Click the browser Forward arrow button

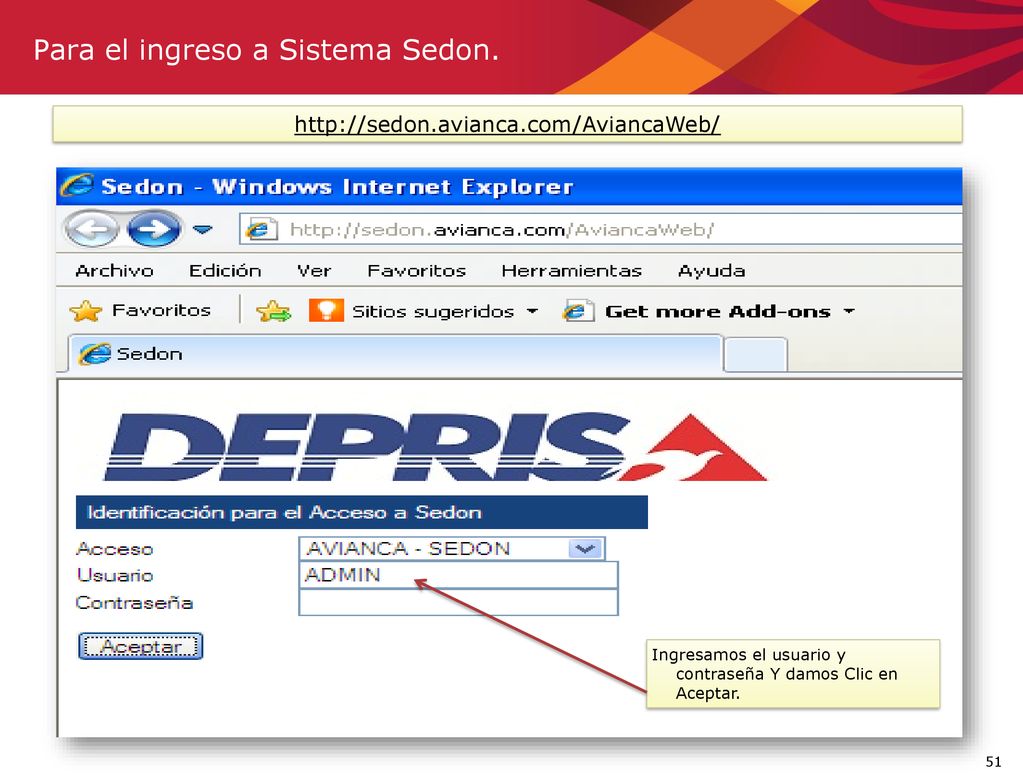pyautogui.click(x=153, y=229)
